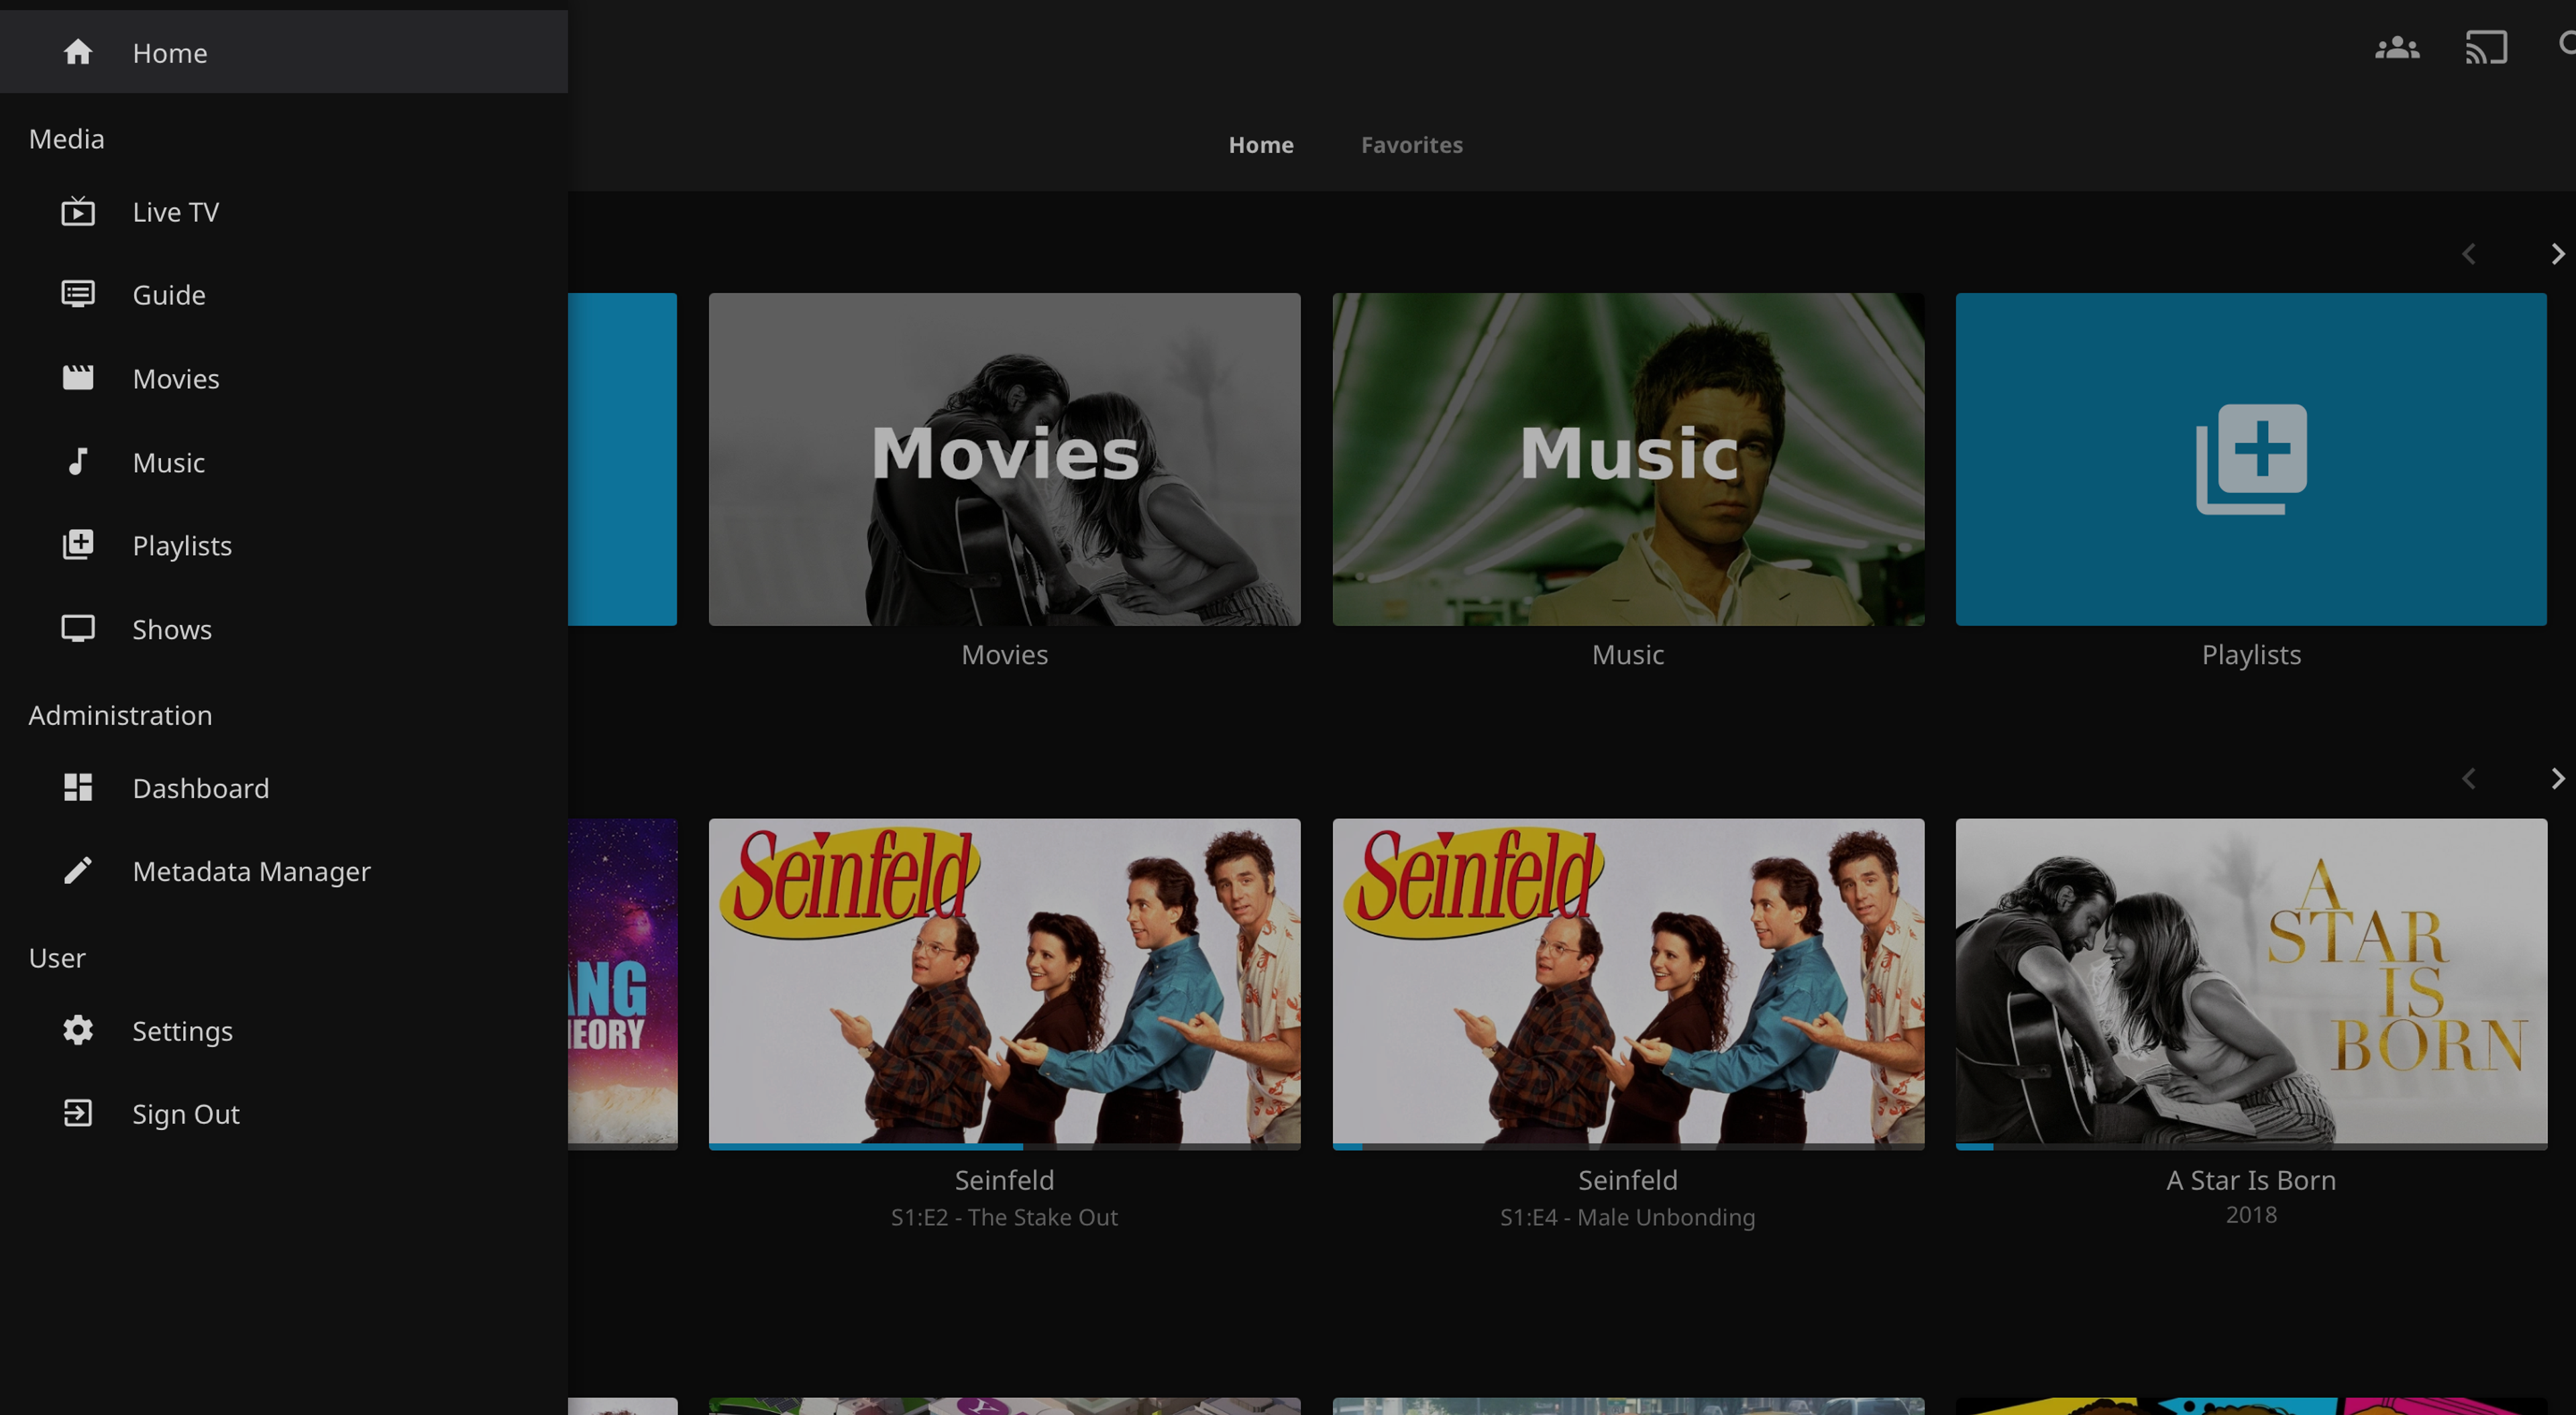Open A Star Is Born thumbnail
The width and height of the screenshot is (2576, 1415).
click(2251, 984)
